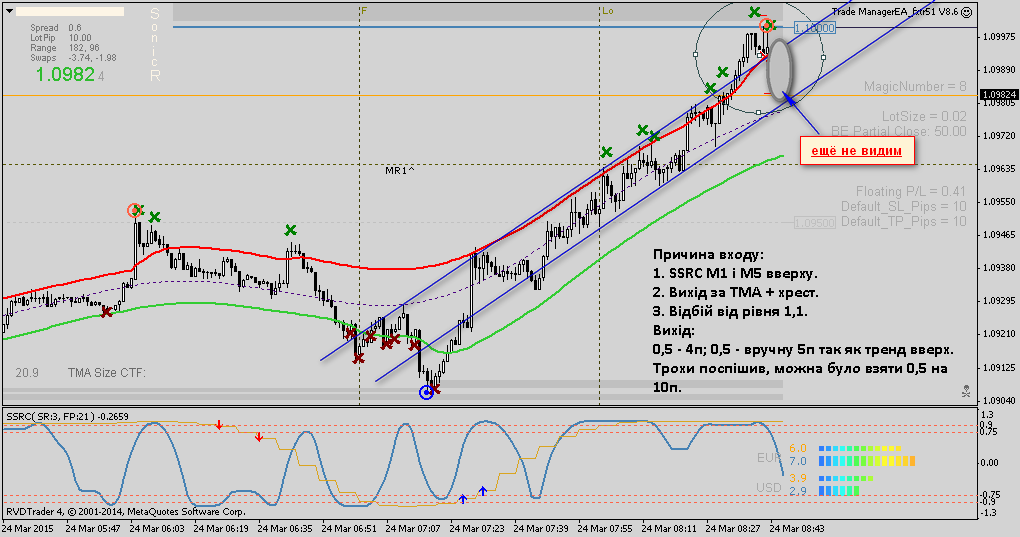This screenshot has width=1020, height=537.
Task: Click the USD 2.9 strength value
Action: (x=798, y=491)
